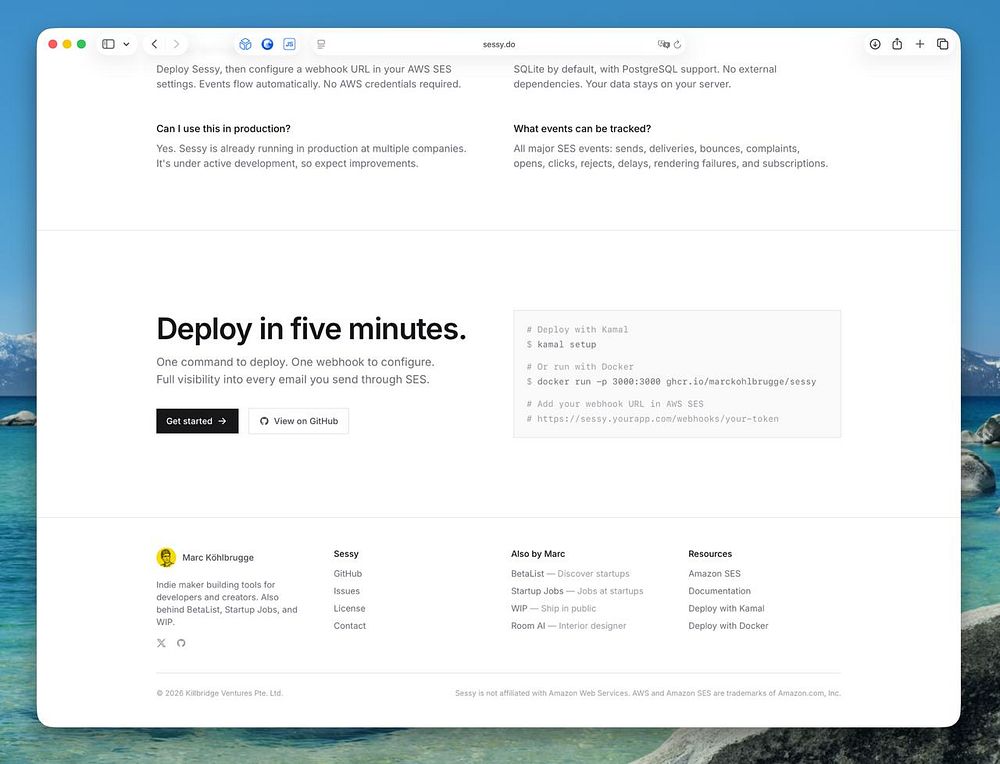Open Issues link in footer
Screen dimensions: 1000x764
pos(346,591)
